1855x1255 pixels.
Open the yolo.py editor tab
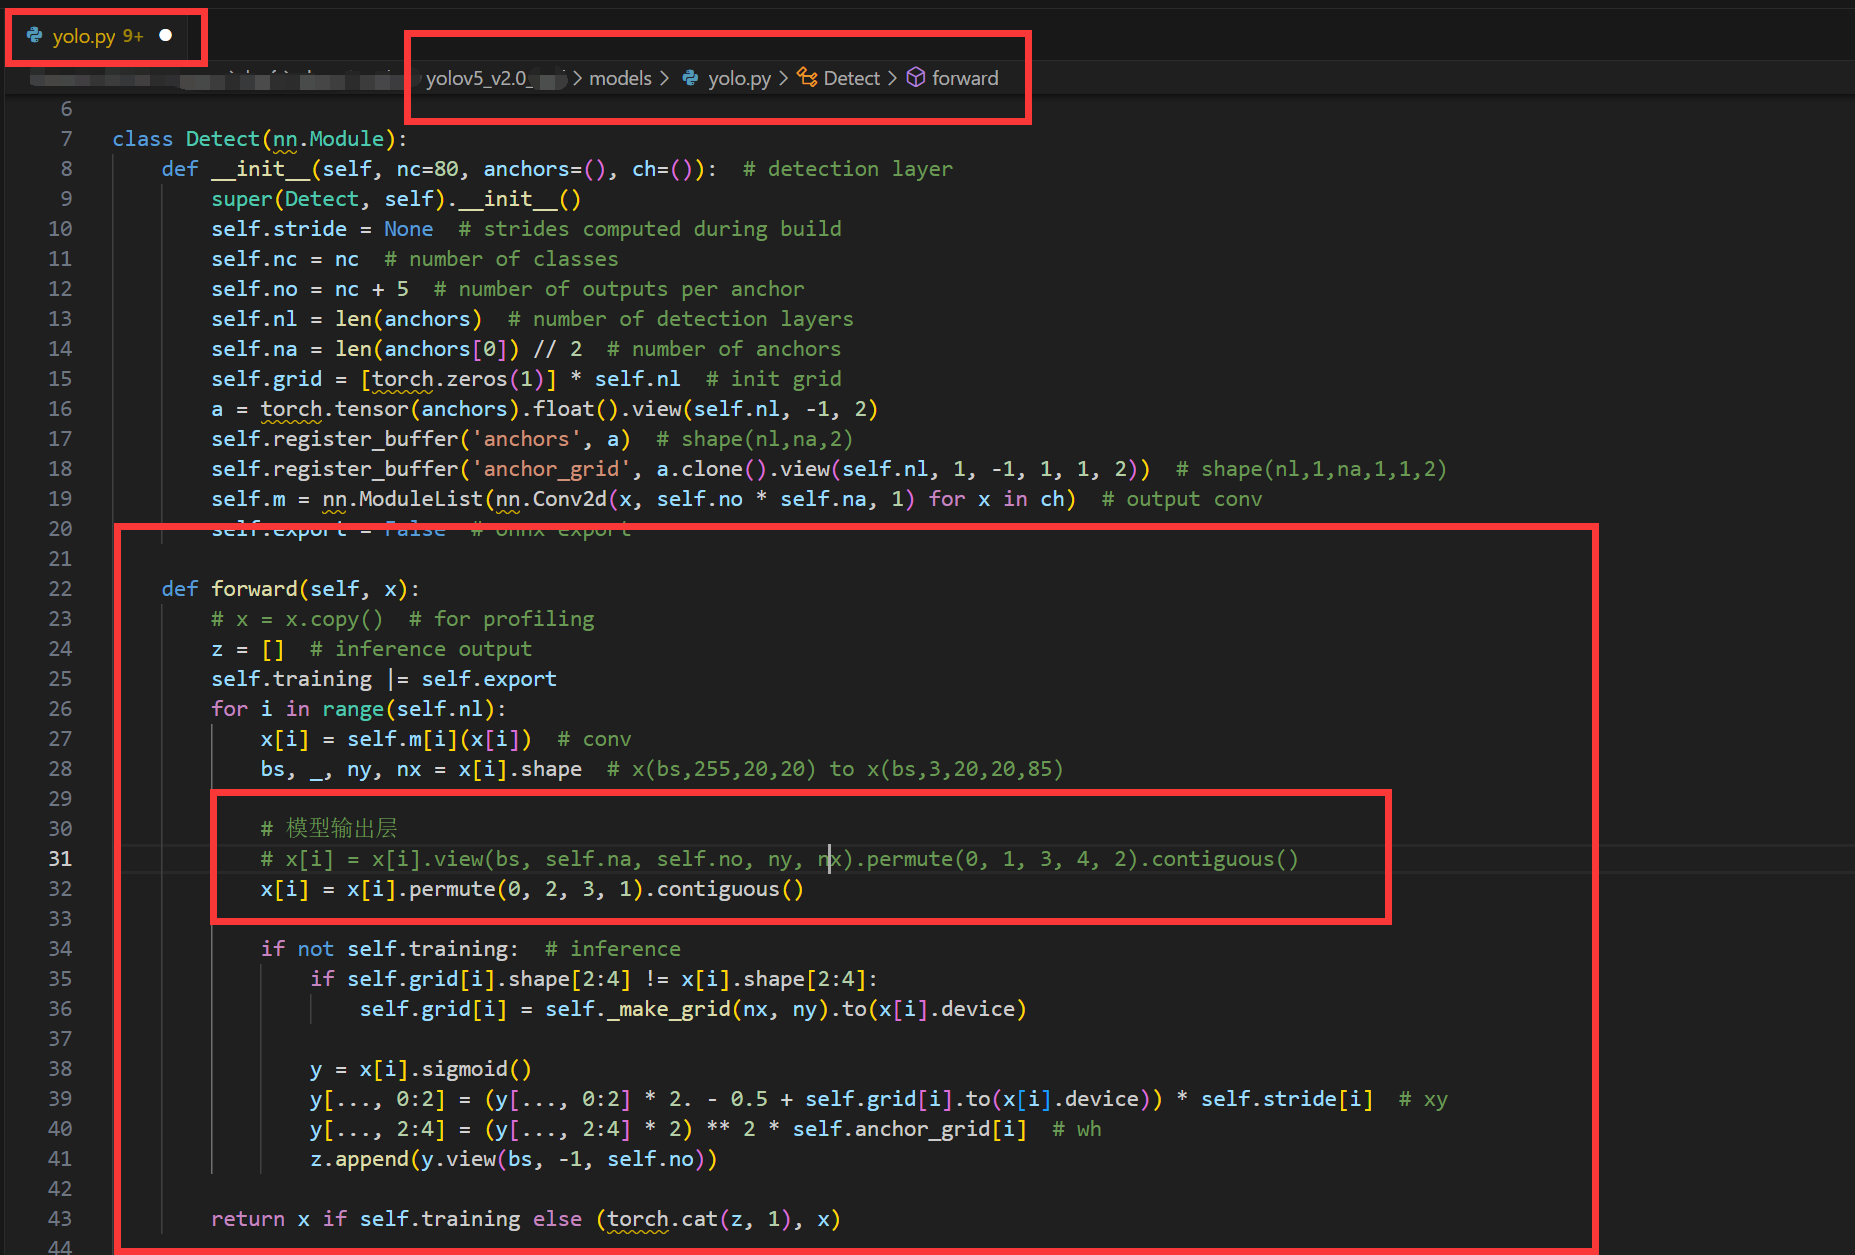point(99,36)
